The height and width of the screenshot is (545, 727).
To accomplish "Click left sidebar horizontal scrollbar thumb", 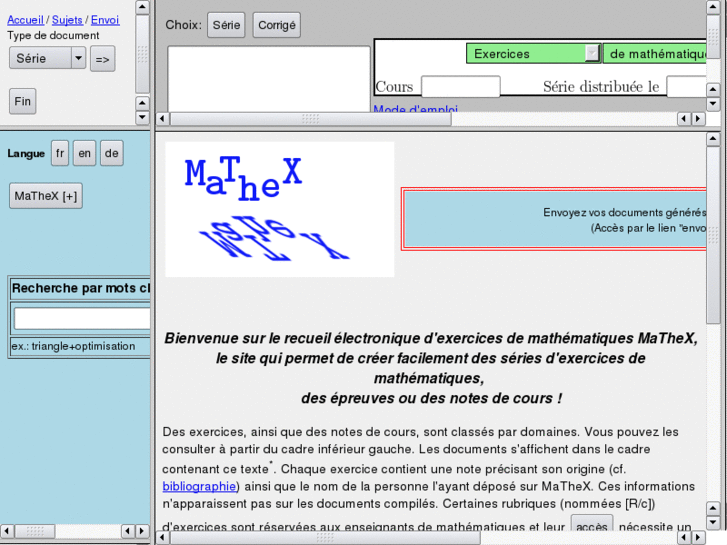I will coord(34,531).
